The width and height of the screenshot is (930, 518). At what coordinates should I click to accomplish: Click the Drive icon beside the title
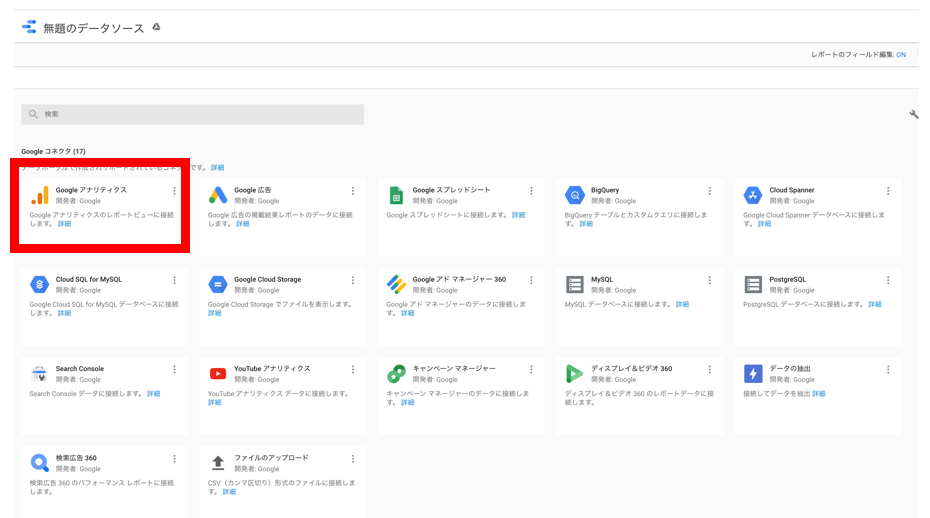(157, 27)
